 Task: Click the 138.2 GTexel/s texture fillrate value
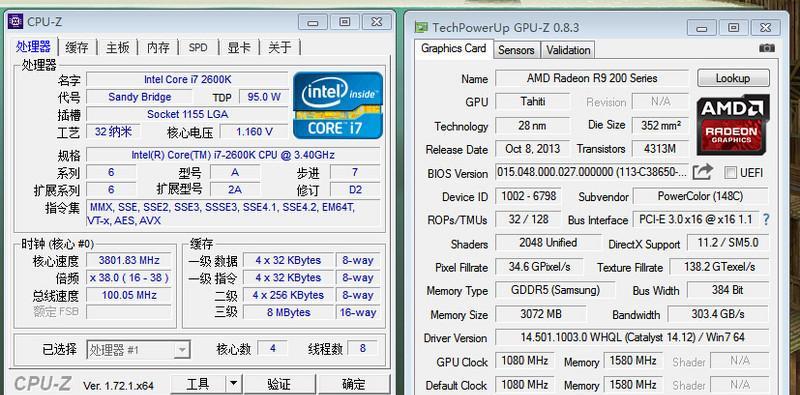[x=719, y=266]
